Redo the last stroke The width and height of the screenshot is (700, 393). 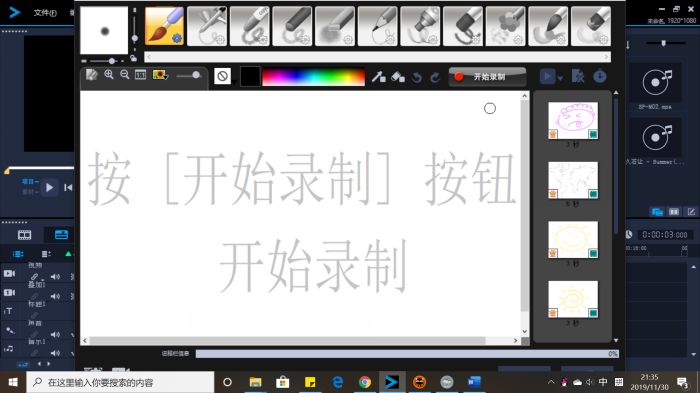tap(435, 77)
